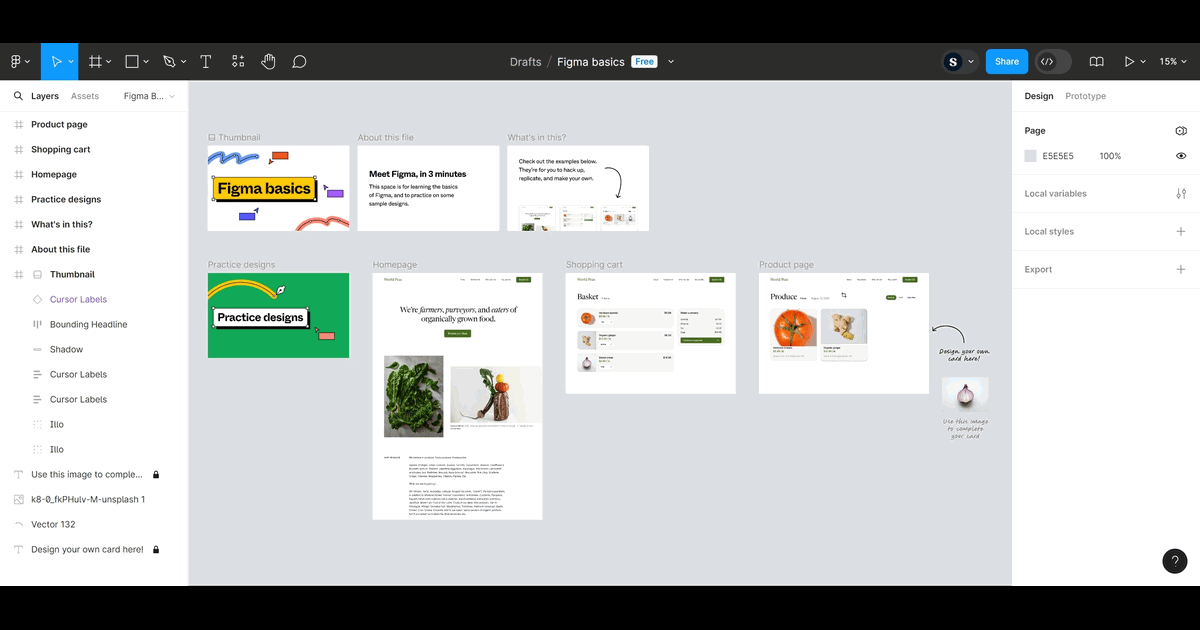Open Pen tool options dropdown arrow

pos(183,61)
